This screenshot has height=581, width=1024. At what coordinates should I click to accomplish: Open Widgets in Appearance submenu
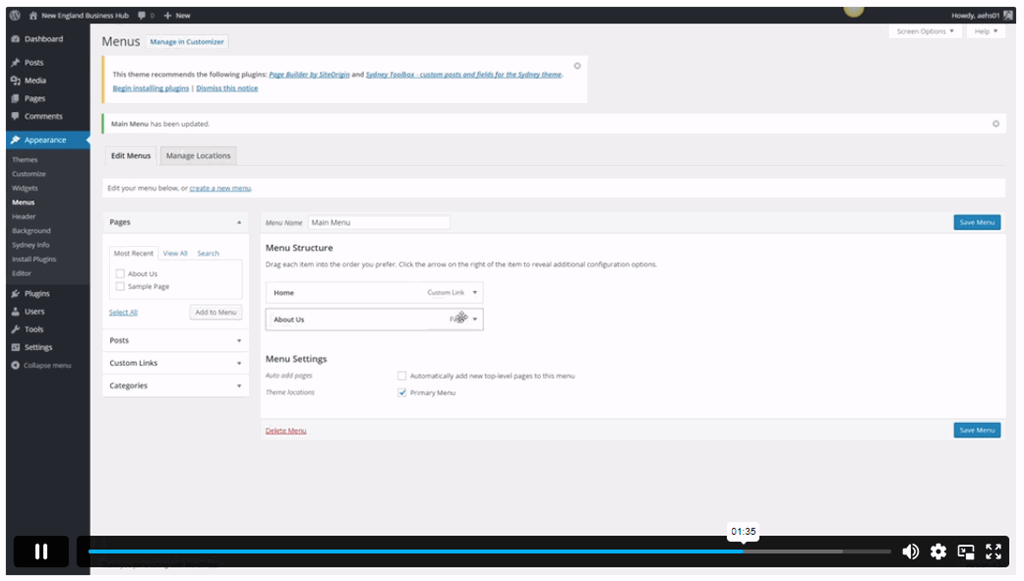[x=25, y=188]
